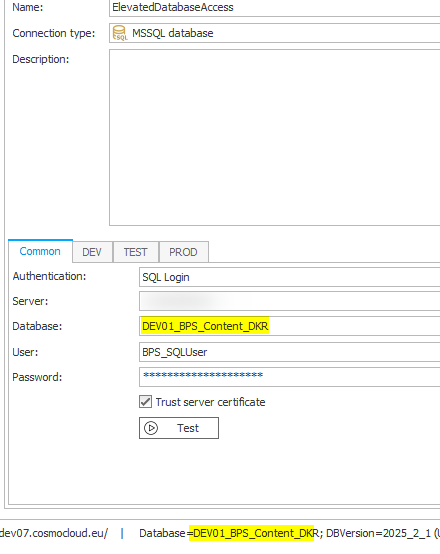This screenshot has width=440, height=554.
Task: Click the User field BPS_SQLUser
Action: click(x=289, y=352)
